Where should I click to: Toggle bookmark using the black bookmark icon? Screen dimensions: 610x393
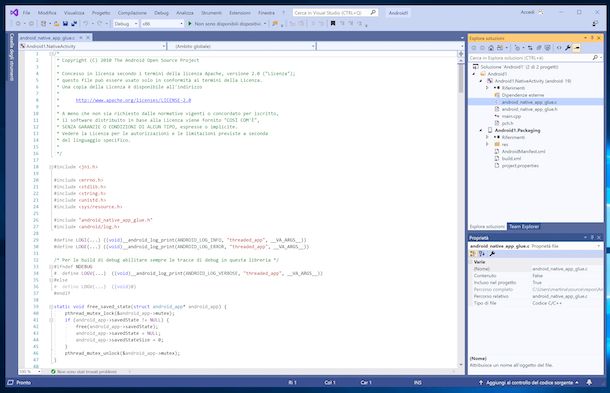pyautogui.click(x=333, y=24)
